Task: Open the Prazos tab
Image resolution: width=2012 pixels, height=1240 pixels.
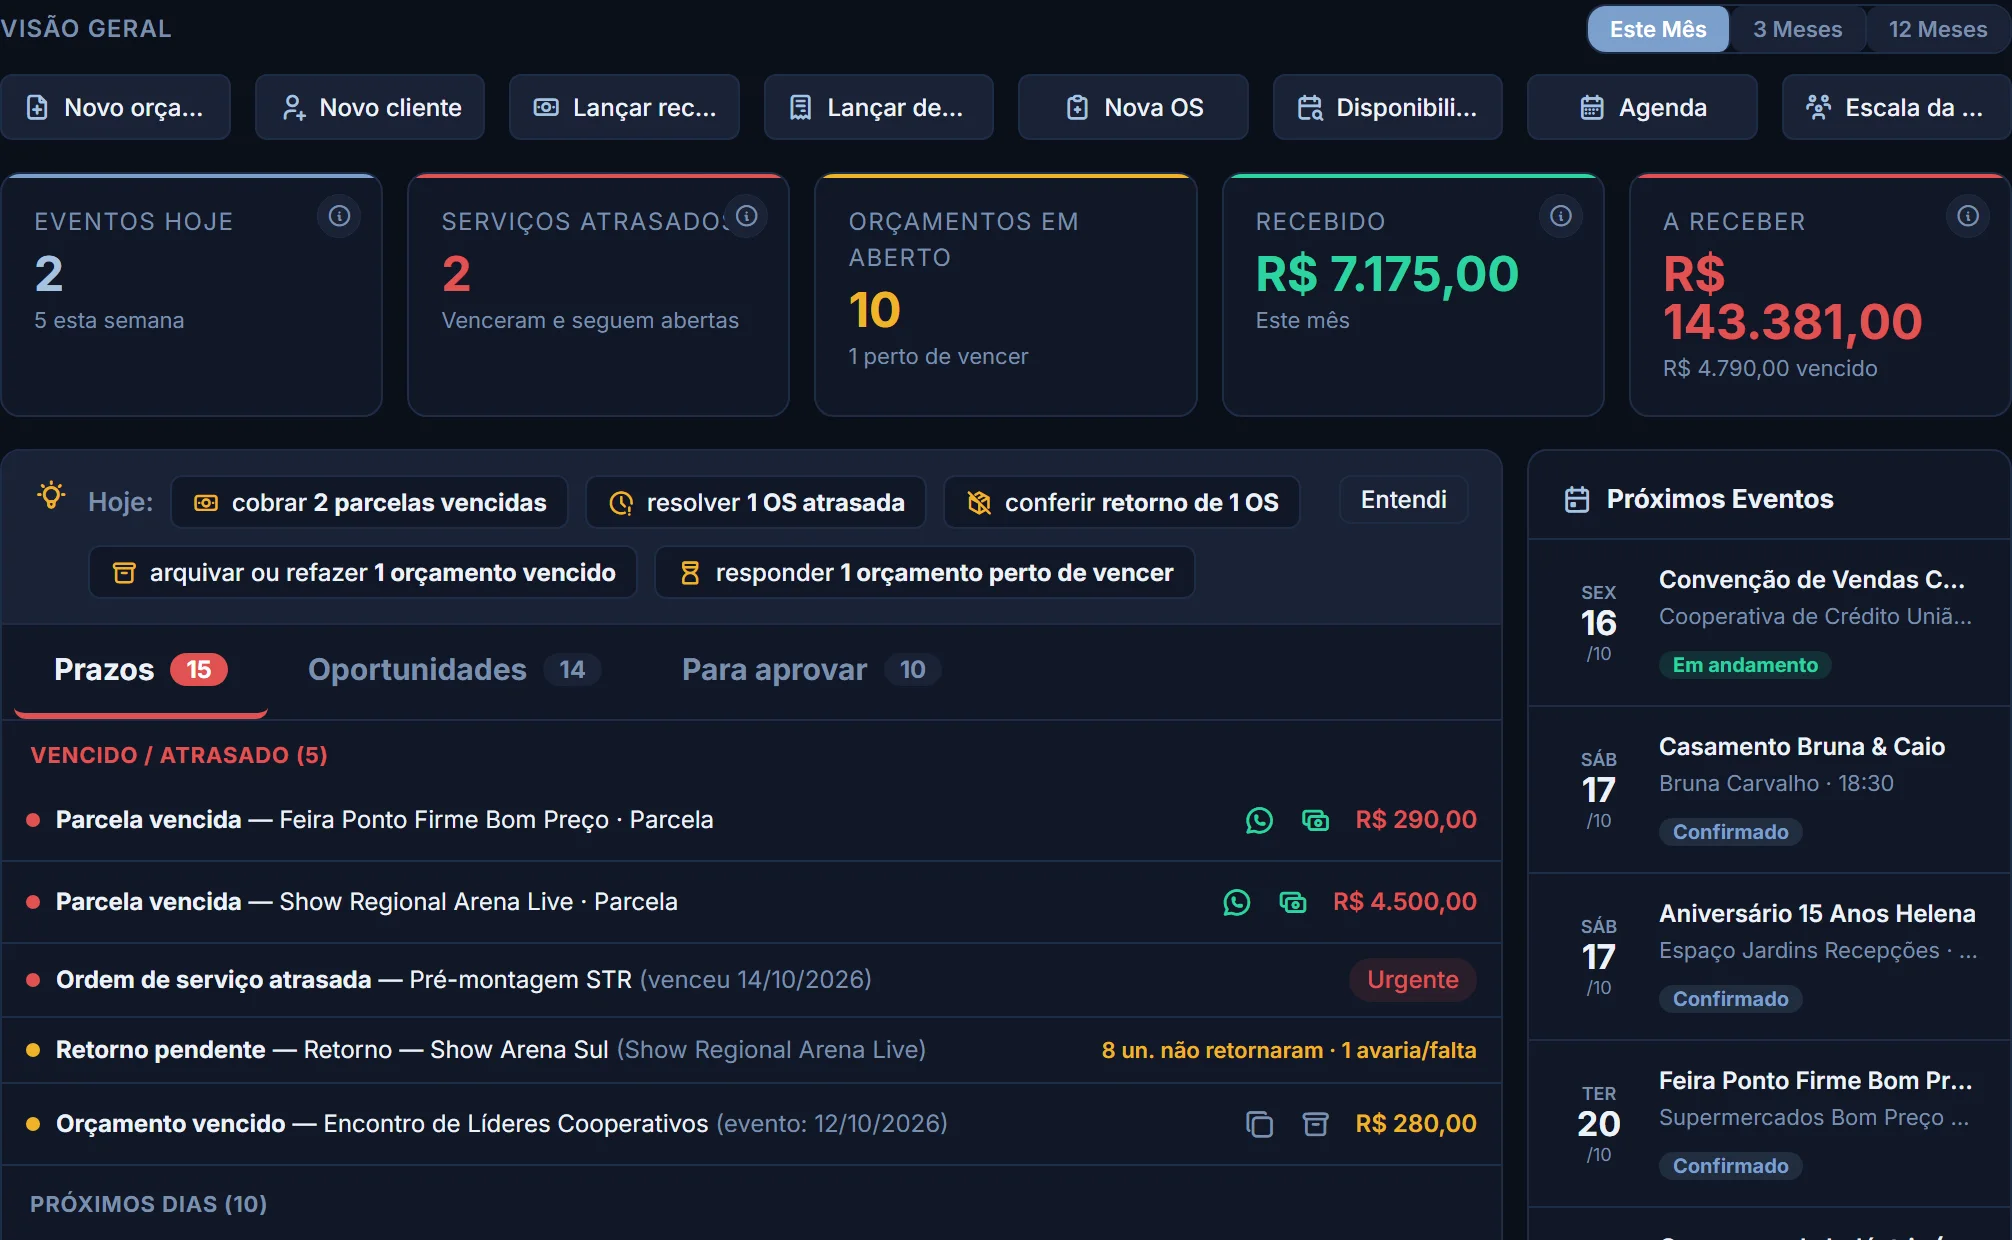Action: (x=141, y=670)
